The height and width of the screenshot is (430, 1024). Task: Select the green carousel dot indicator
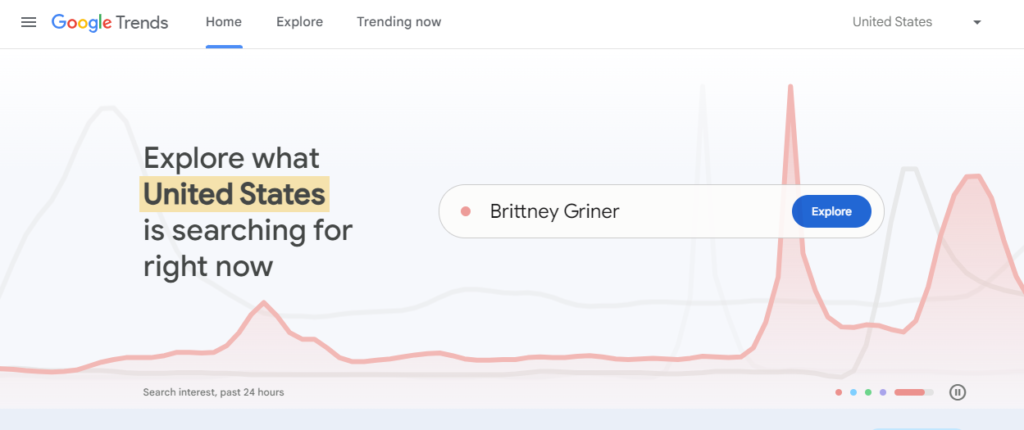click(868, 392)
